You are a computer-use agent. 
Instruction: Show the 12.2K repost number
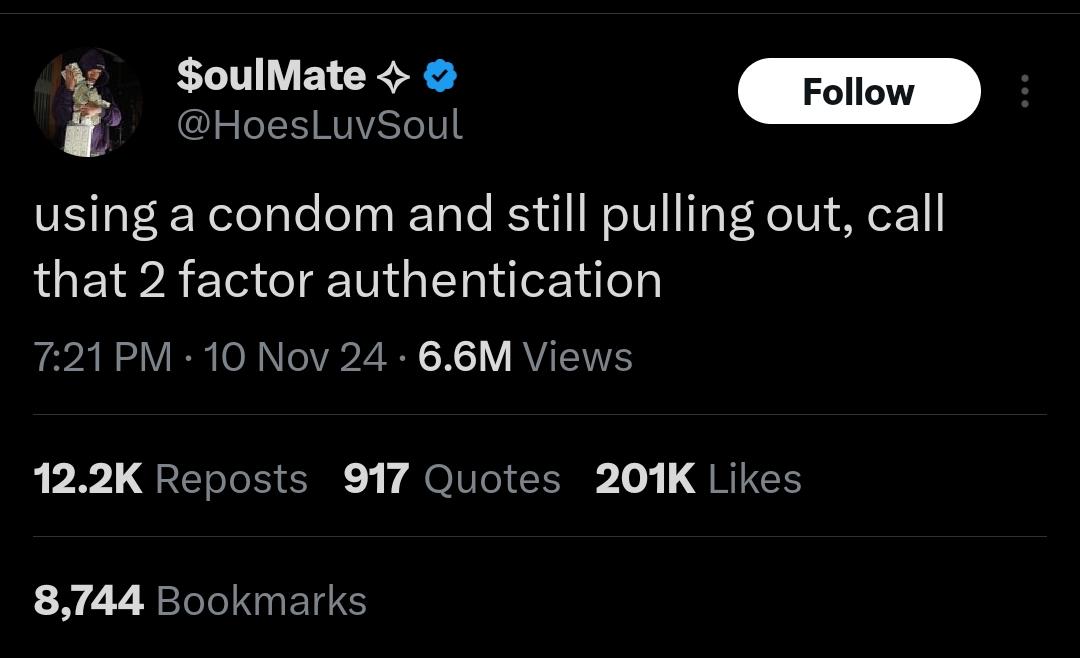(88, 479)
